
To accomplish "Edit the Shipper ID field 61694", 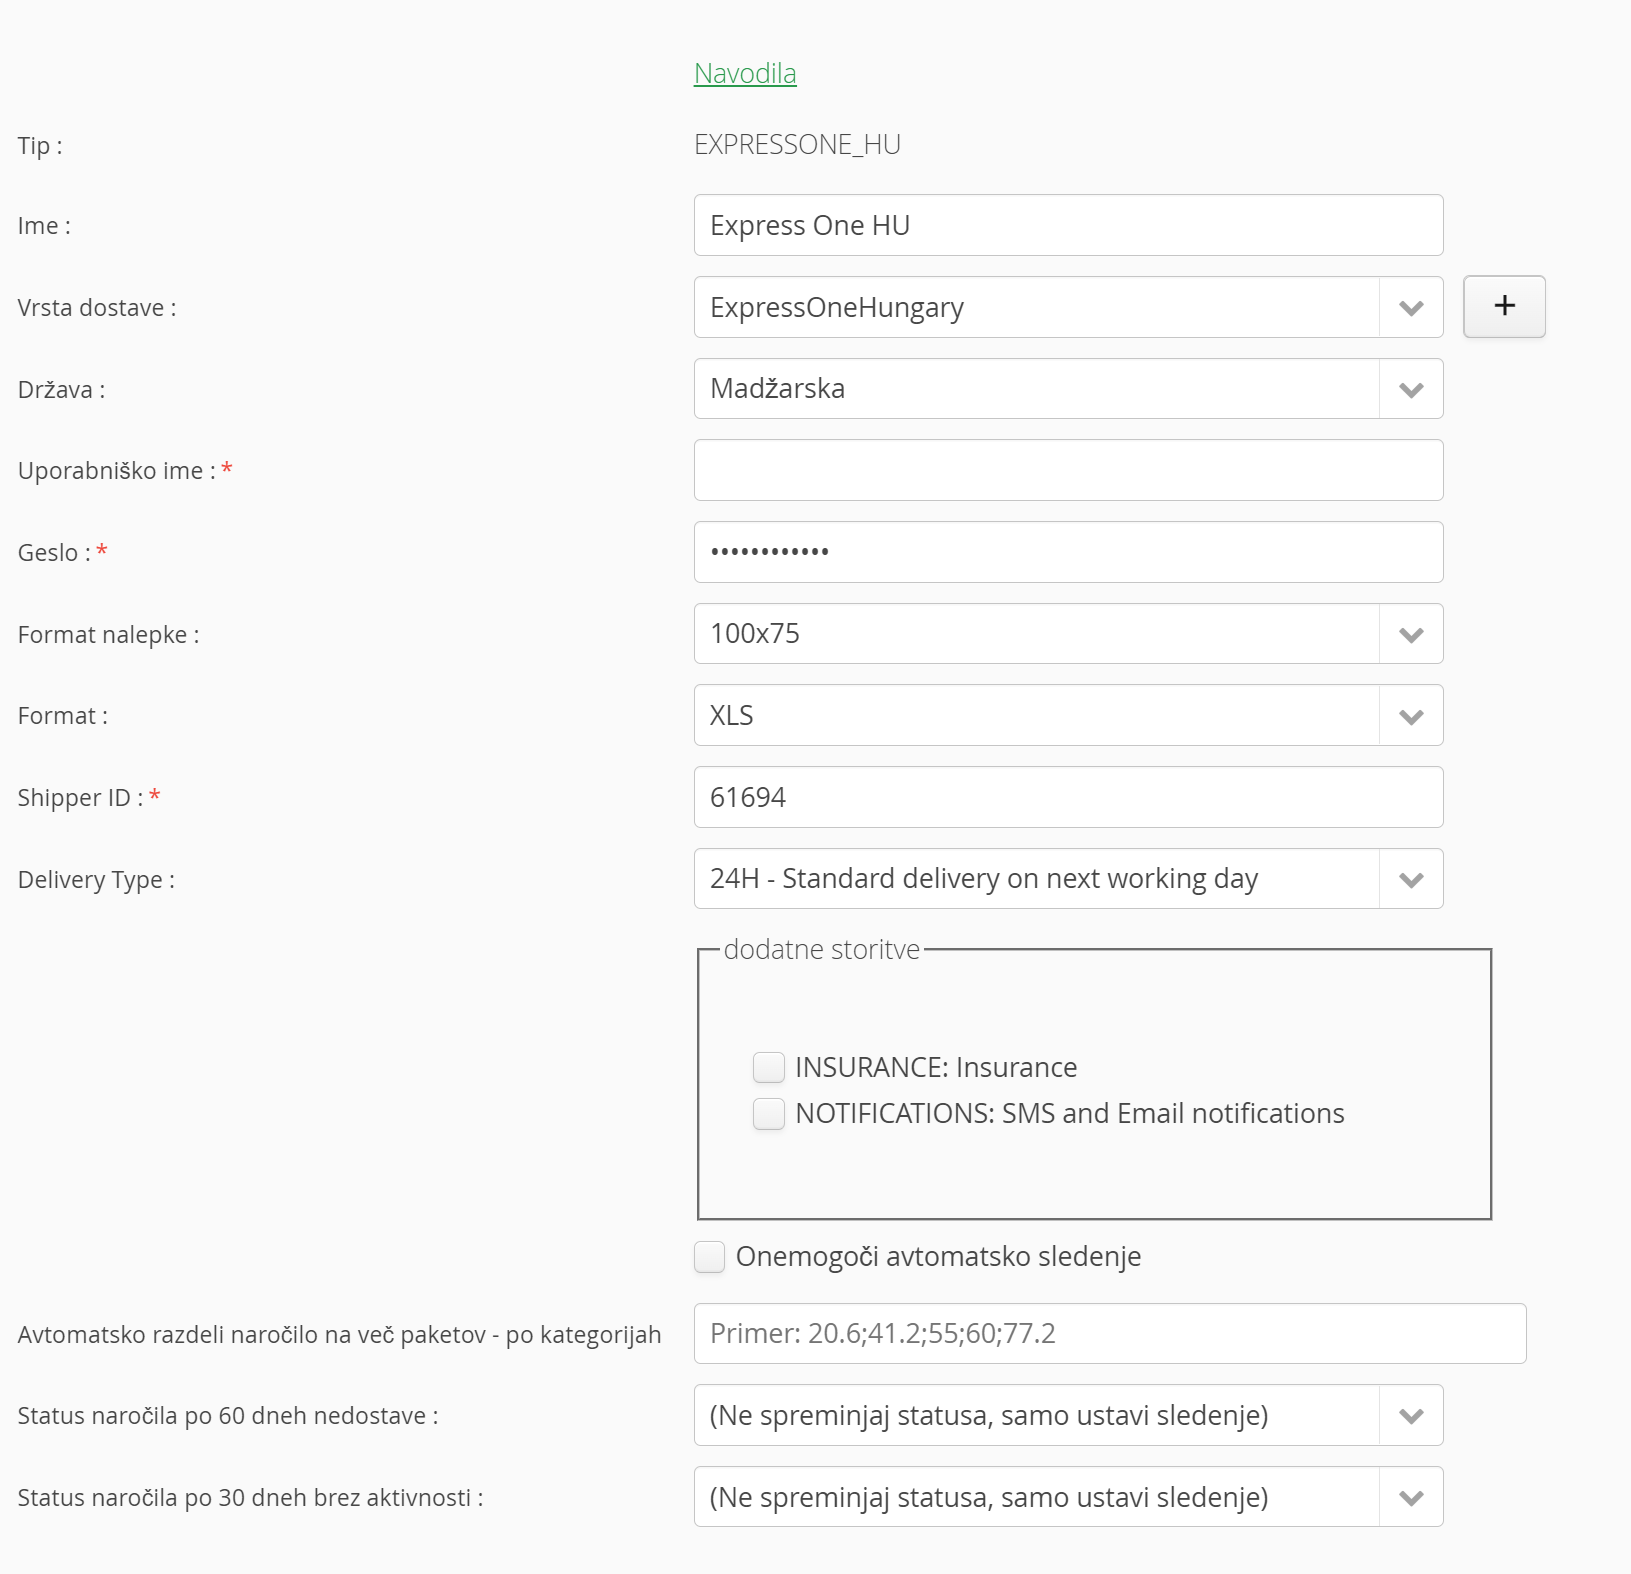I will tap(1068, 797).
